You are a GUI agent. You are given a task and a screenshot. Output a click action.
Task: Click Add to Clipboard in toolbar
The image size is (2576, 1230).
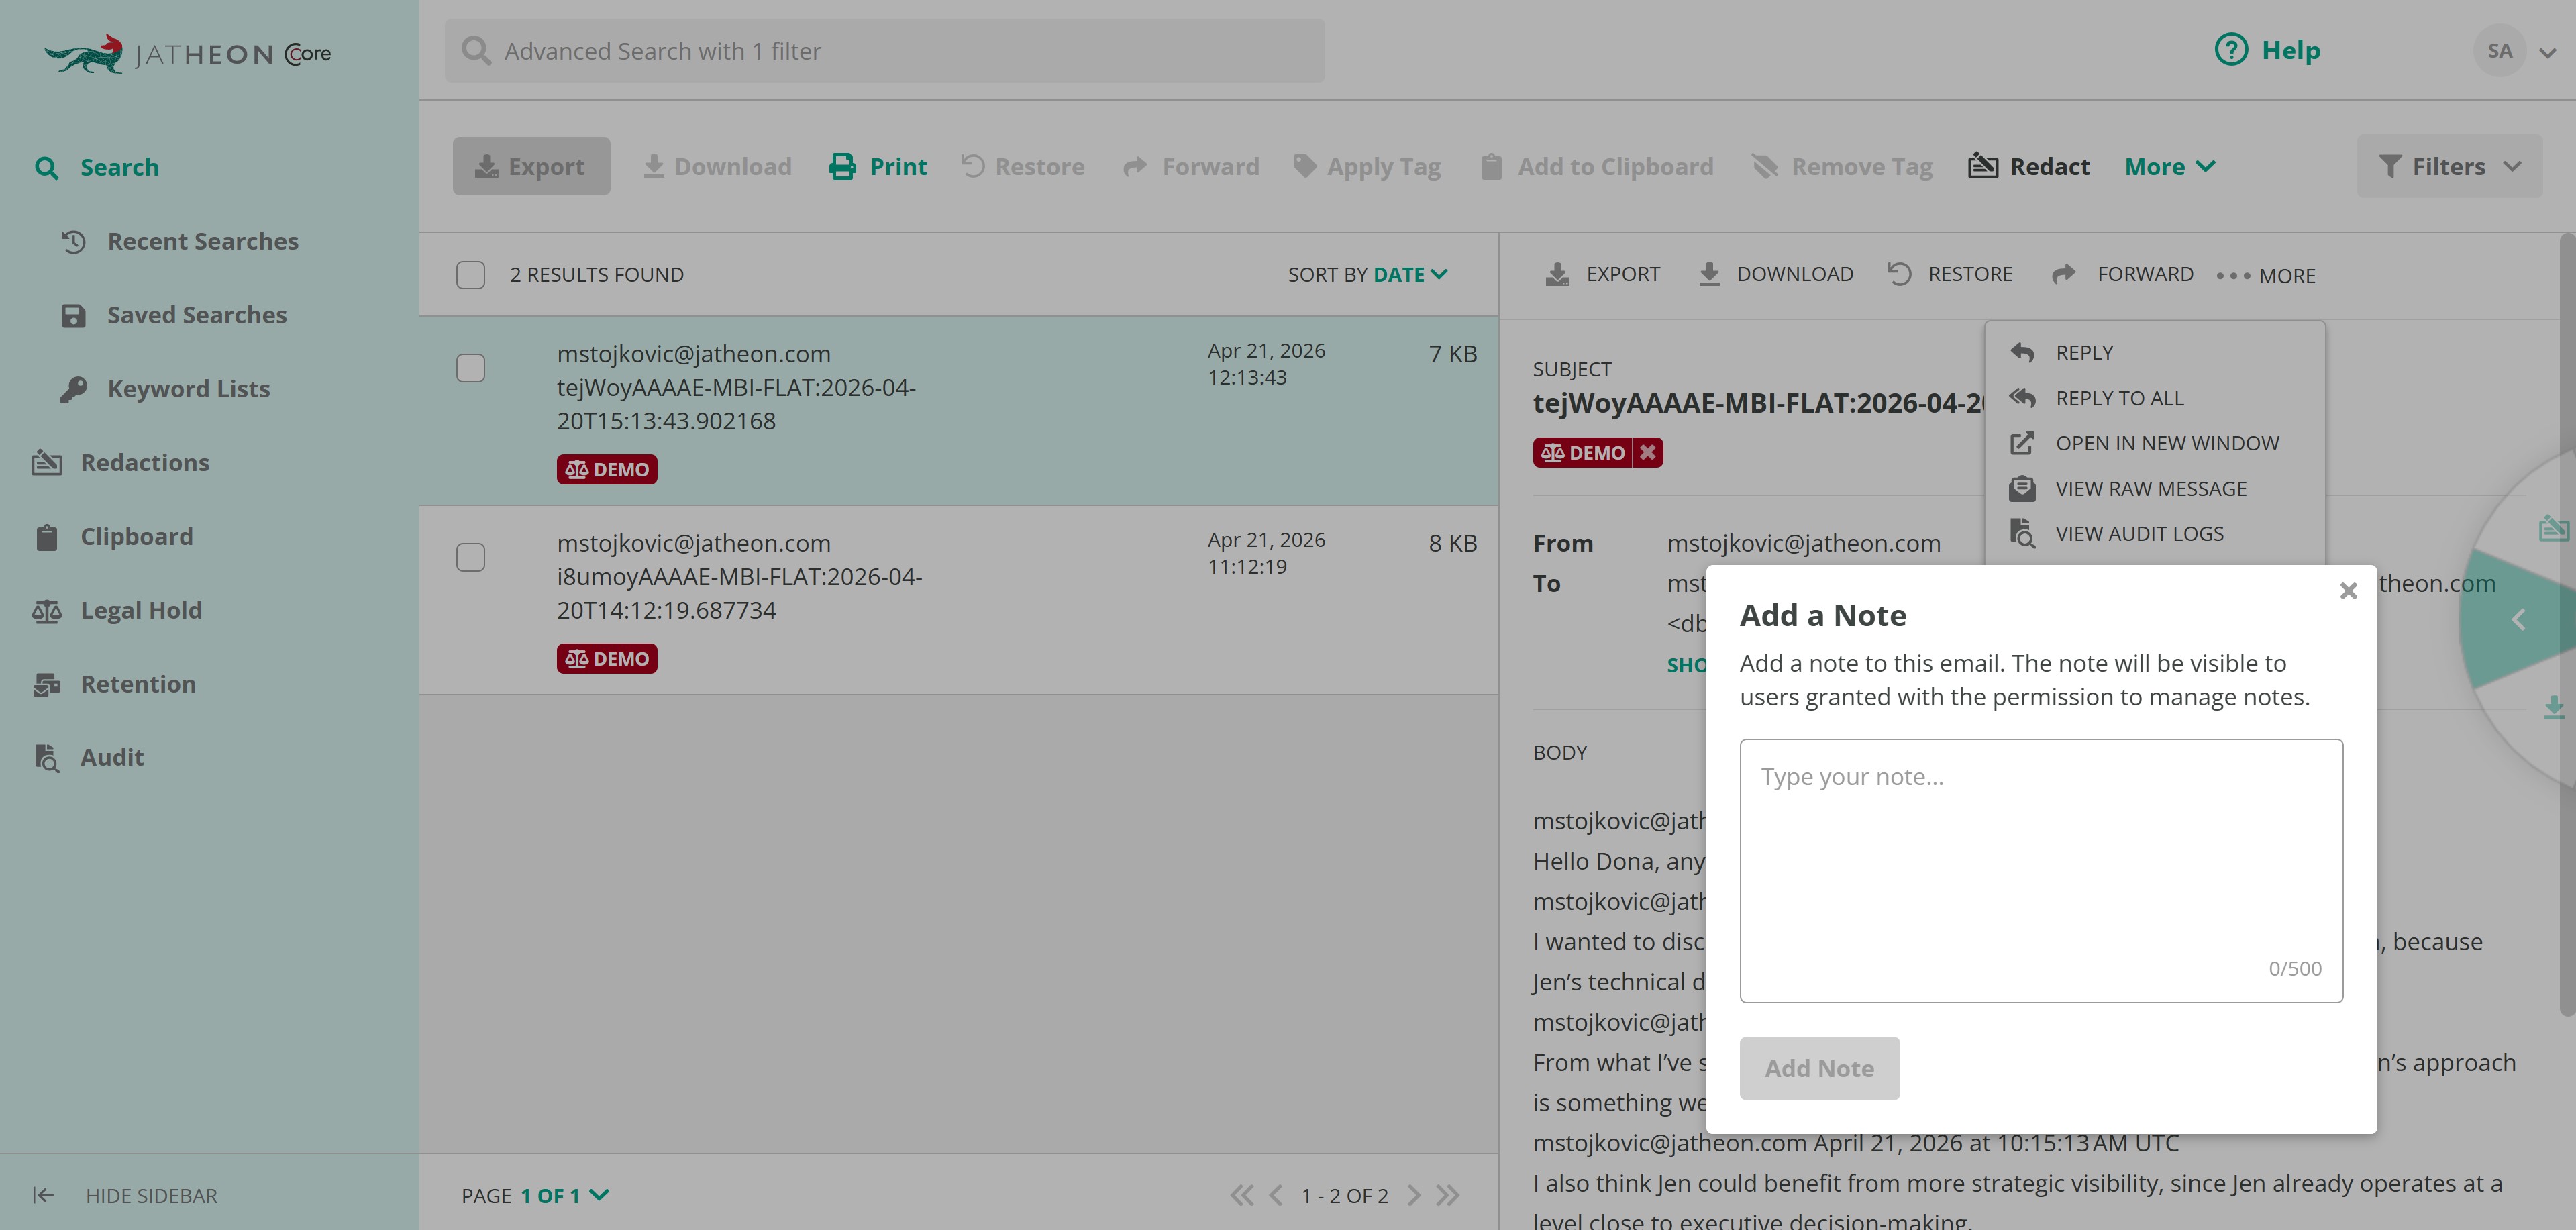click(x=1596, y=166)
